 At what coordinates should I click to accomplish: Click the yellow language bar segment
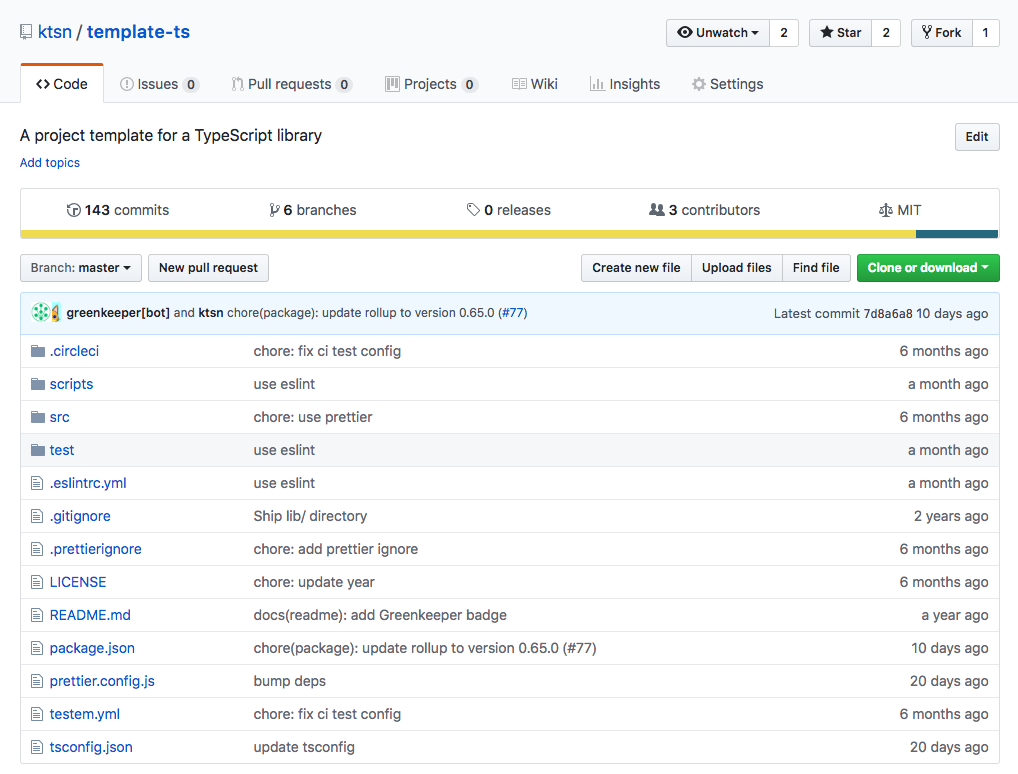(x=468, y=234)
